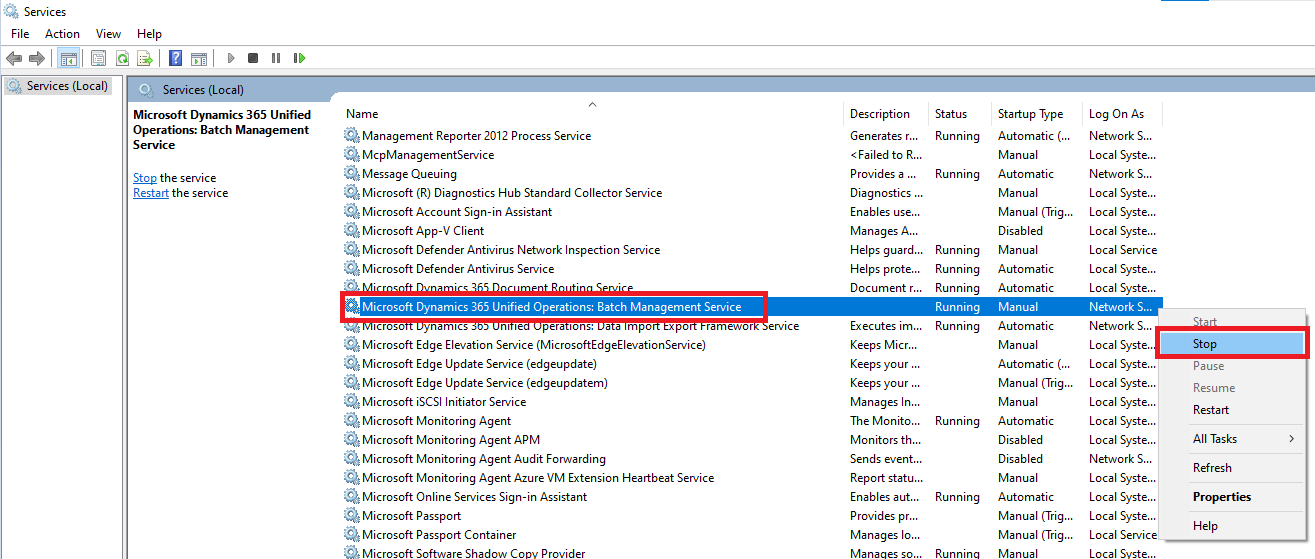Click the Show/Hide Console Tree icon
This screenshot has height=559, width=1315.
68,59
